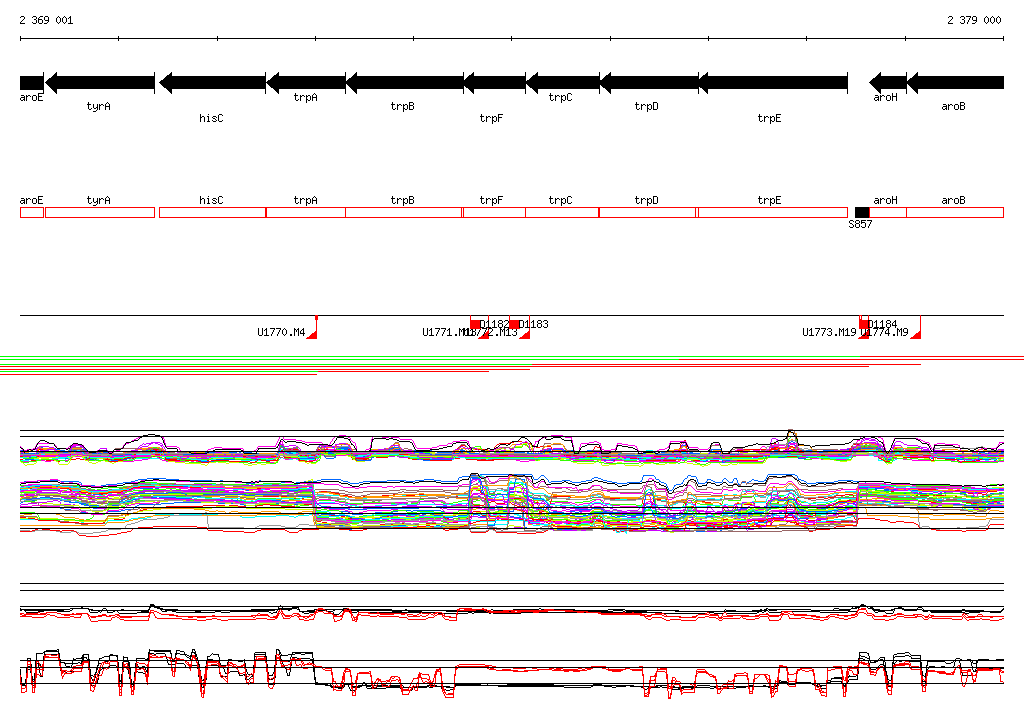Viewport: 1024px width, 714px height.
Task: Click the aroH gene arrow
Action: [x=887, y=82]
